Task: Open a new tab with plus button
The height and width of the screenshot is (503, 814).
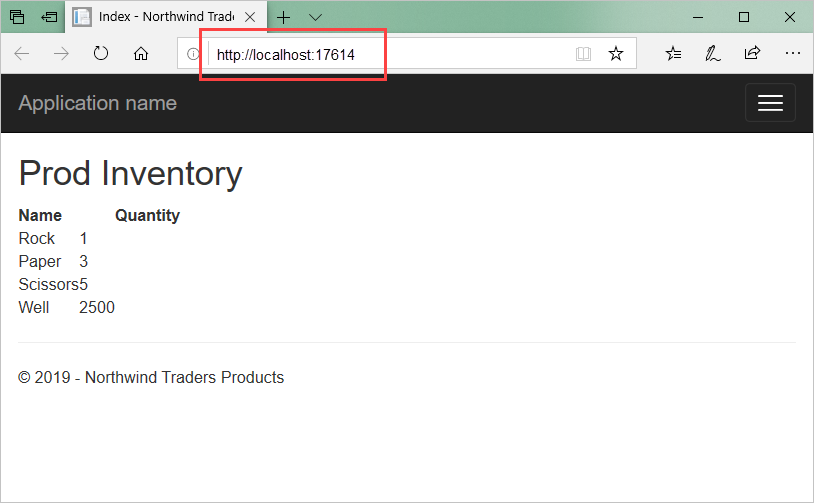Action: coord(283,17)
